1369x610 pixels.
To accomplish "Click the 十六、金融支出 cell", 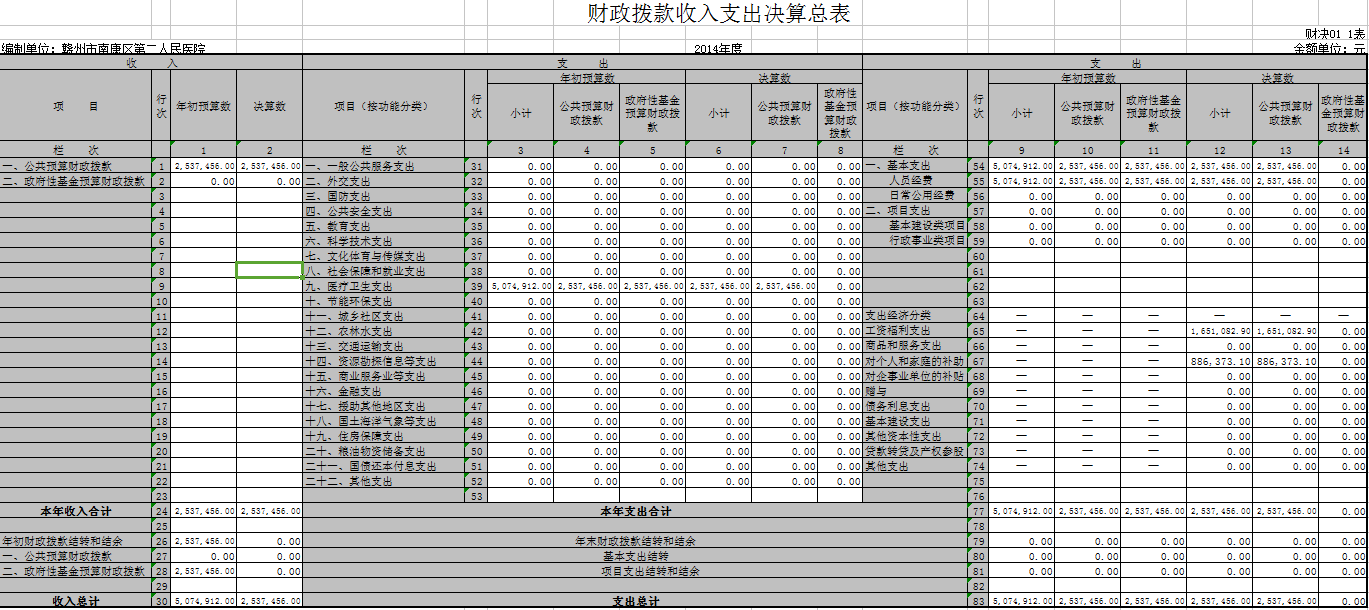I will [x=384, y=392].
